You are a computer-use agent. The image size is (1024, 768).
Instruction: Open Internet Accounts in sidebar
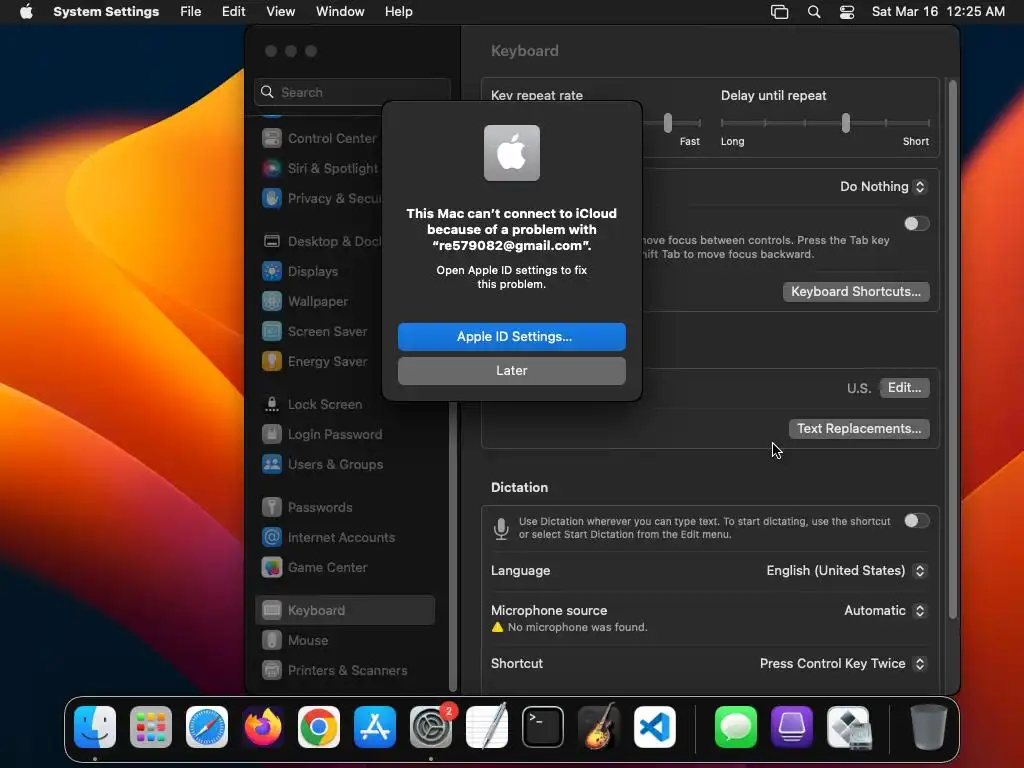[345, 537]
